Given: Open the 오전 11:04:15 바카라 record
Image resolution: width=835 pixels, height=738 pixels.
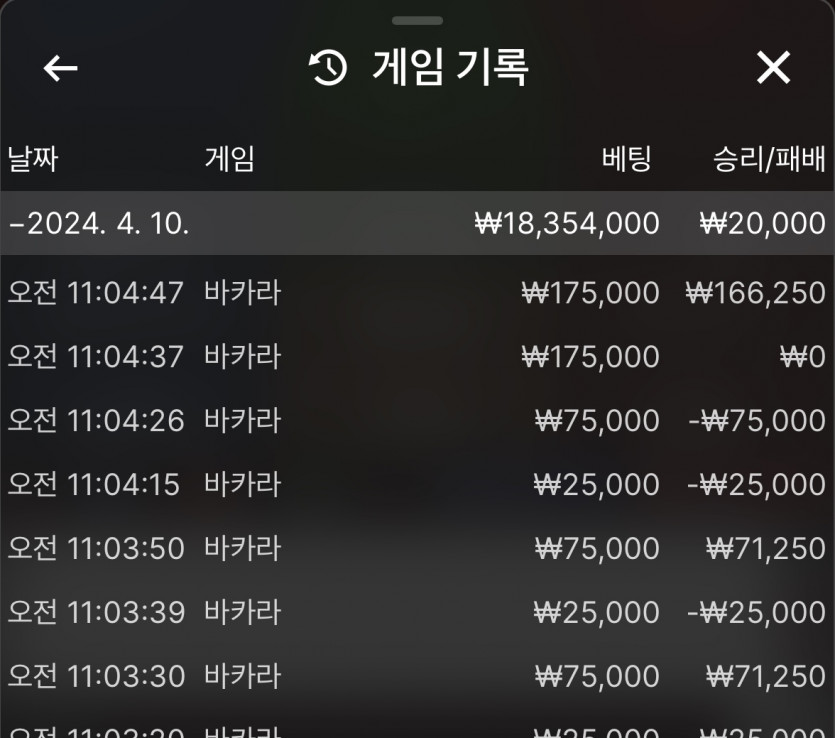Looking at the screenshot, I should click(x=418, y=484).
